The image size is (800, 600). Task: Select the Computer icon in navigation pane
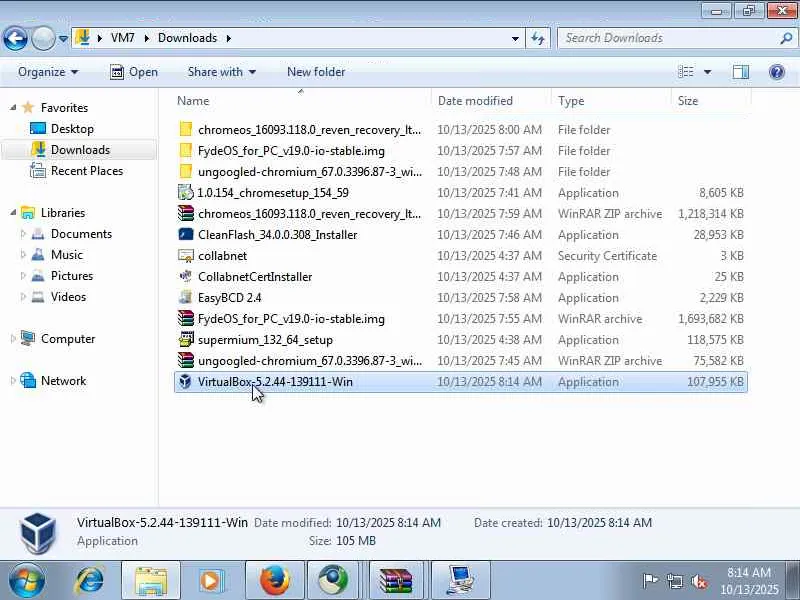pos(28,338)
